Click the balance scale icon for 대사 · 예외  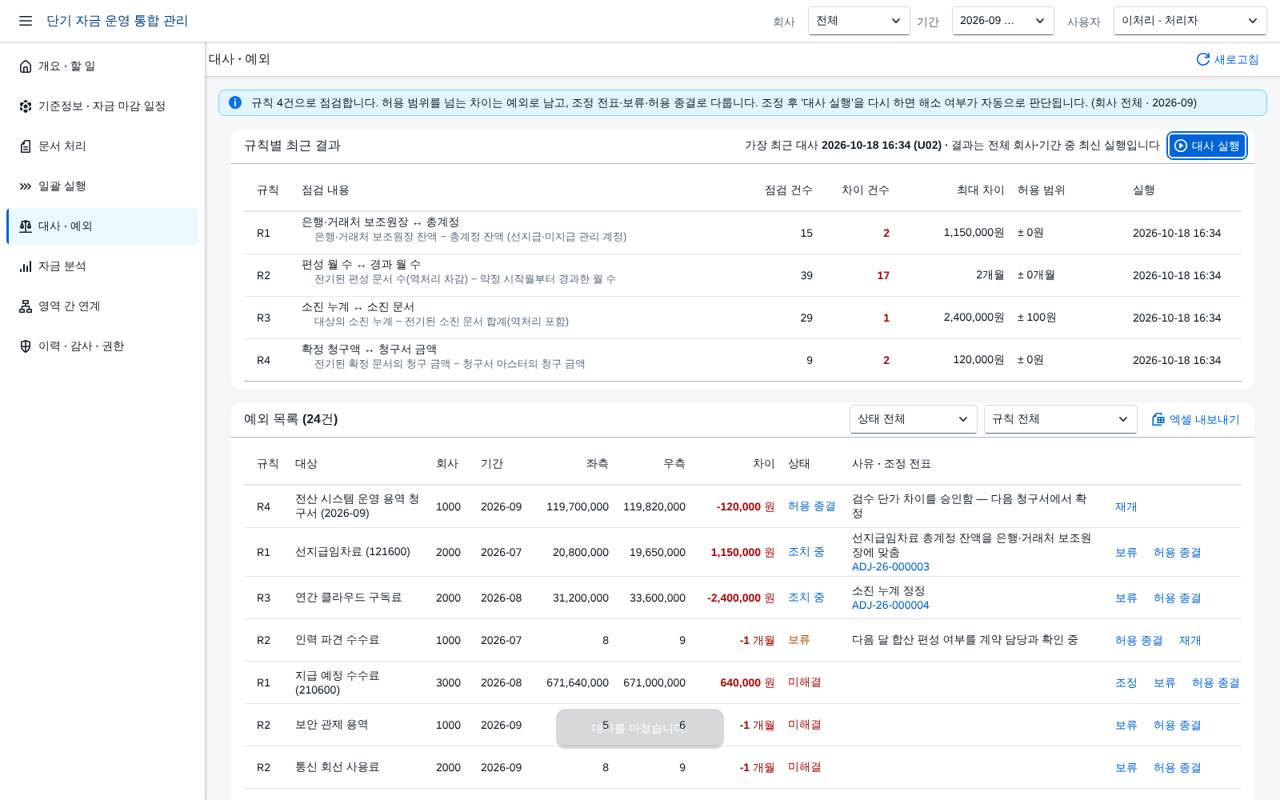click(26, 226)
